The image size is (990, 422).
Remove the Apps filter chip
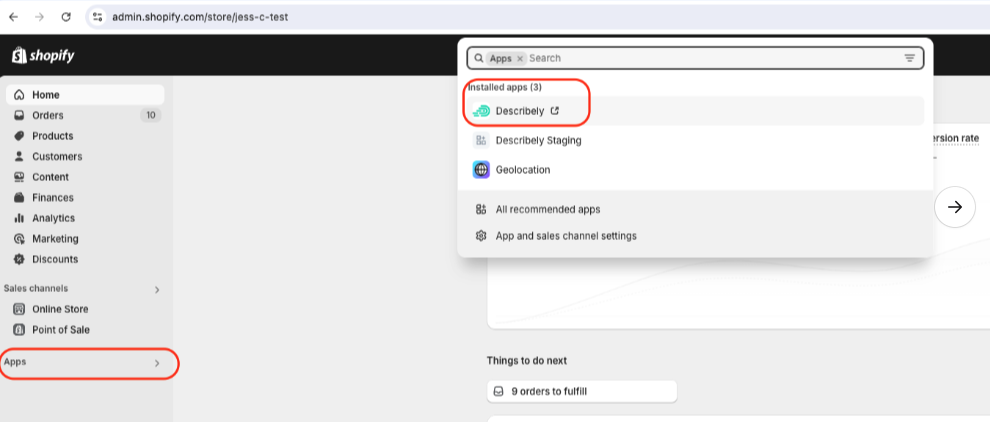(x=520, y=58)
